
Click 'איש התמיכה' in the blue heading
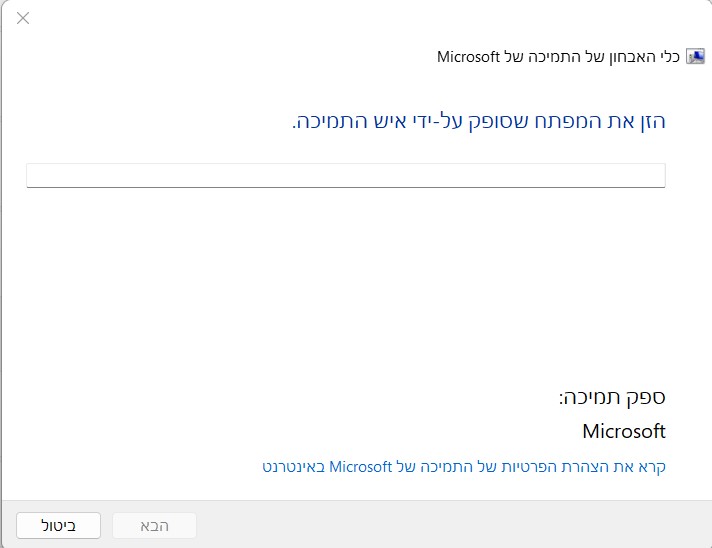coord(345,122)
